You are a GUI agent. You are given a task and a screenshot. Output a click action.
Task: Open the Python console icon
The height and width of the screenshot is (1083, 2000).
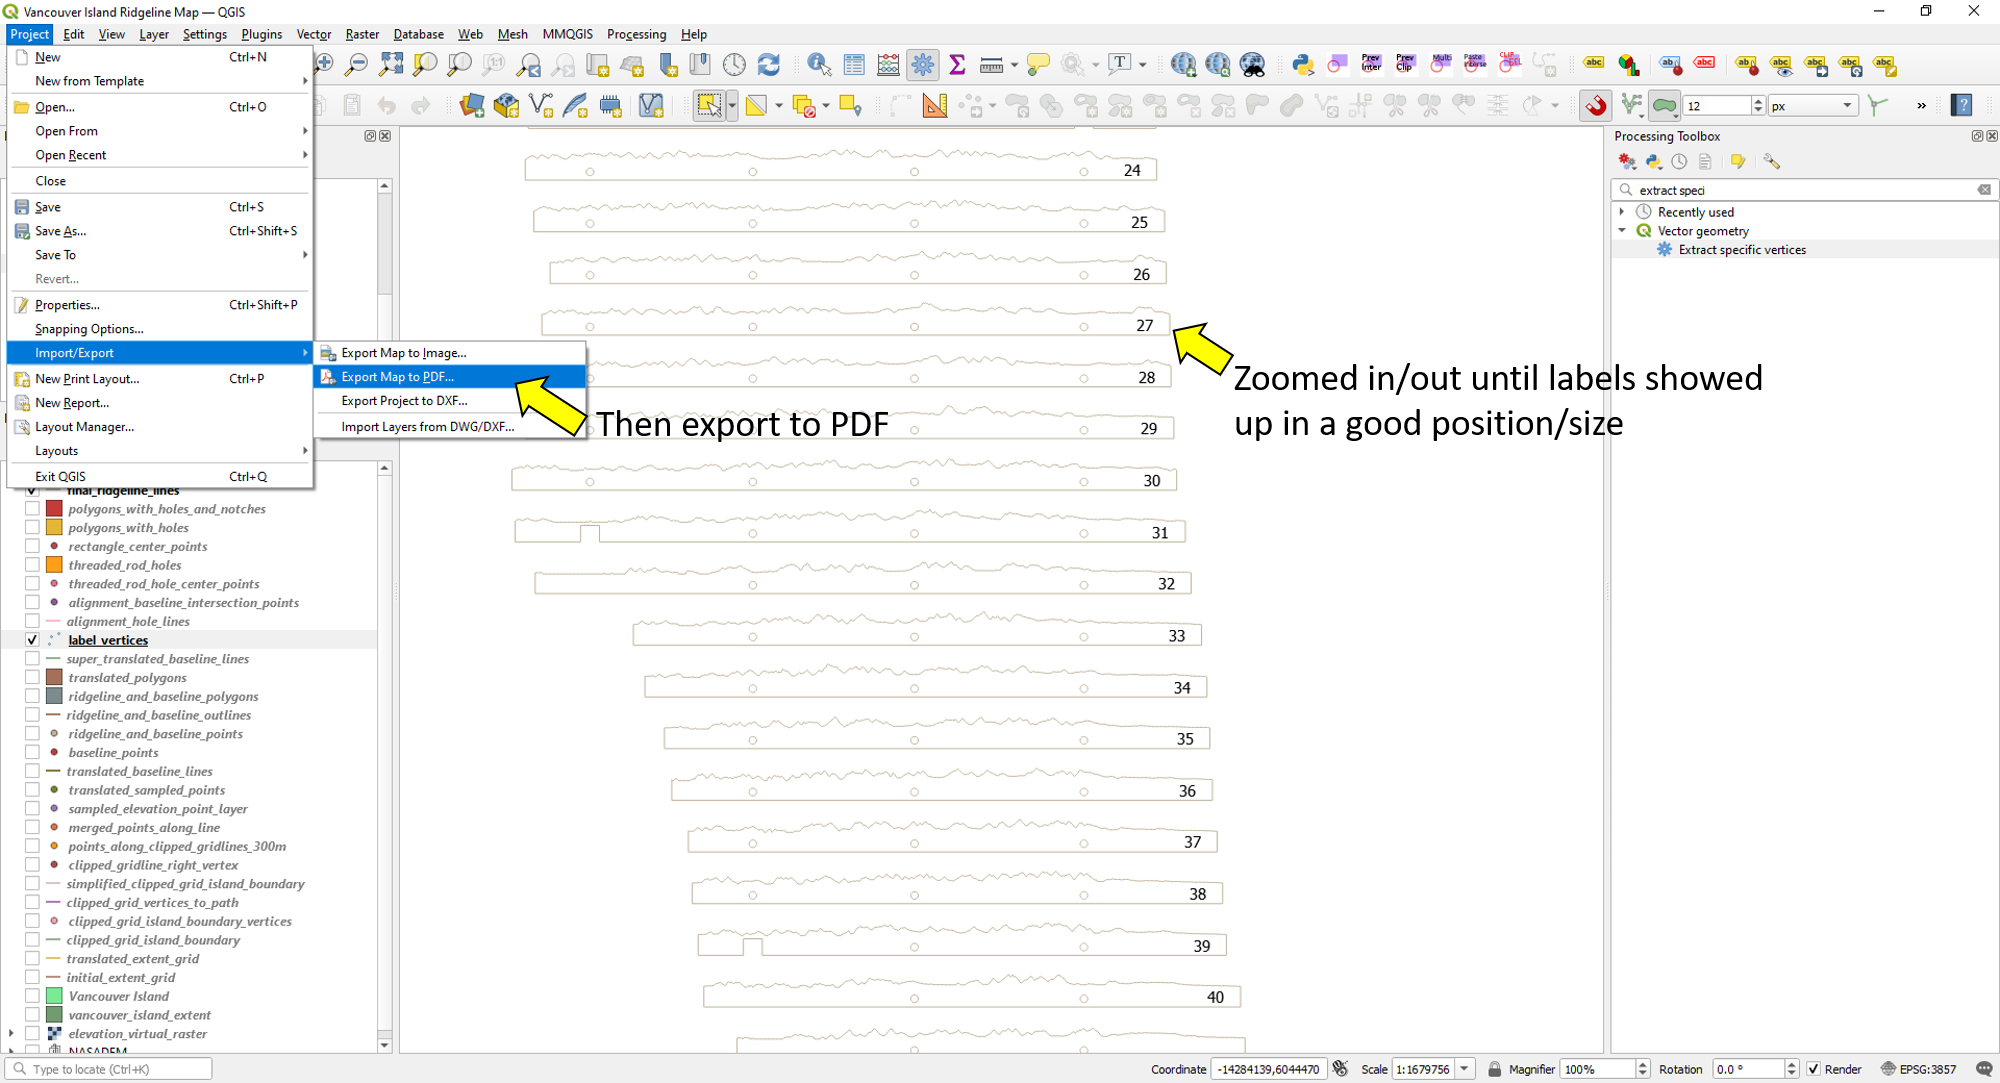coord(1301,65)
